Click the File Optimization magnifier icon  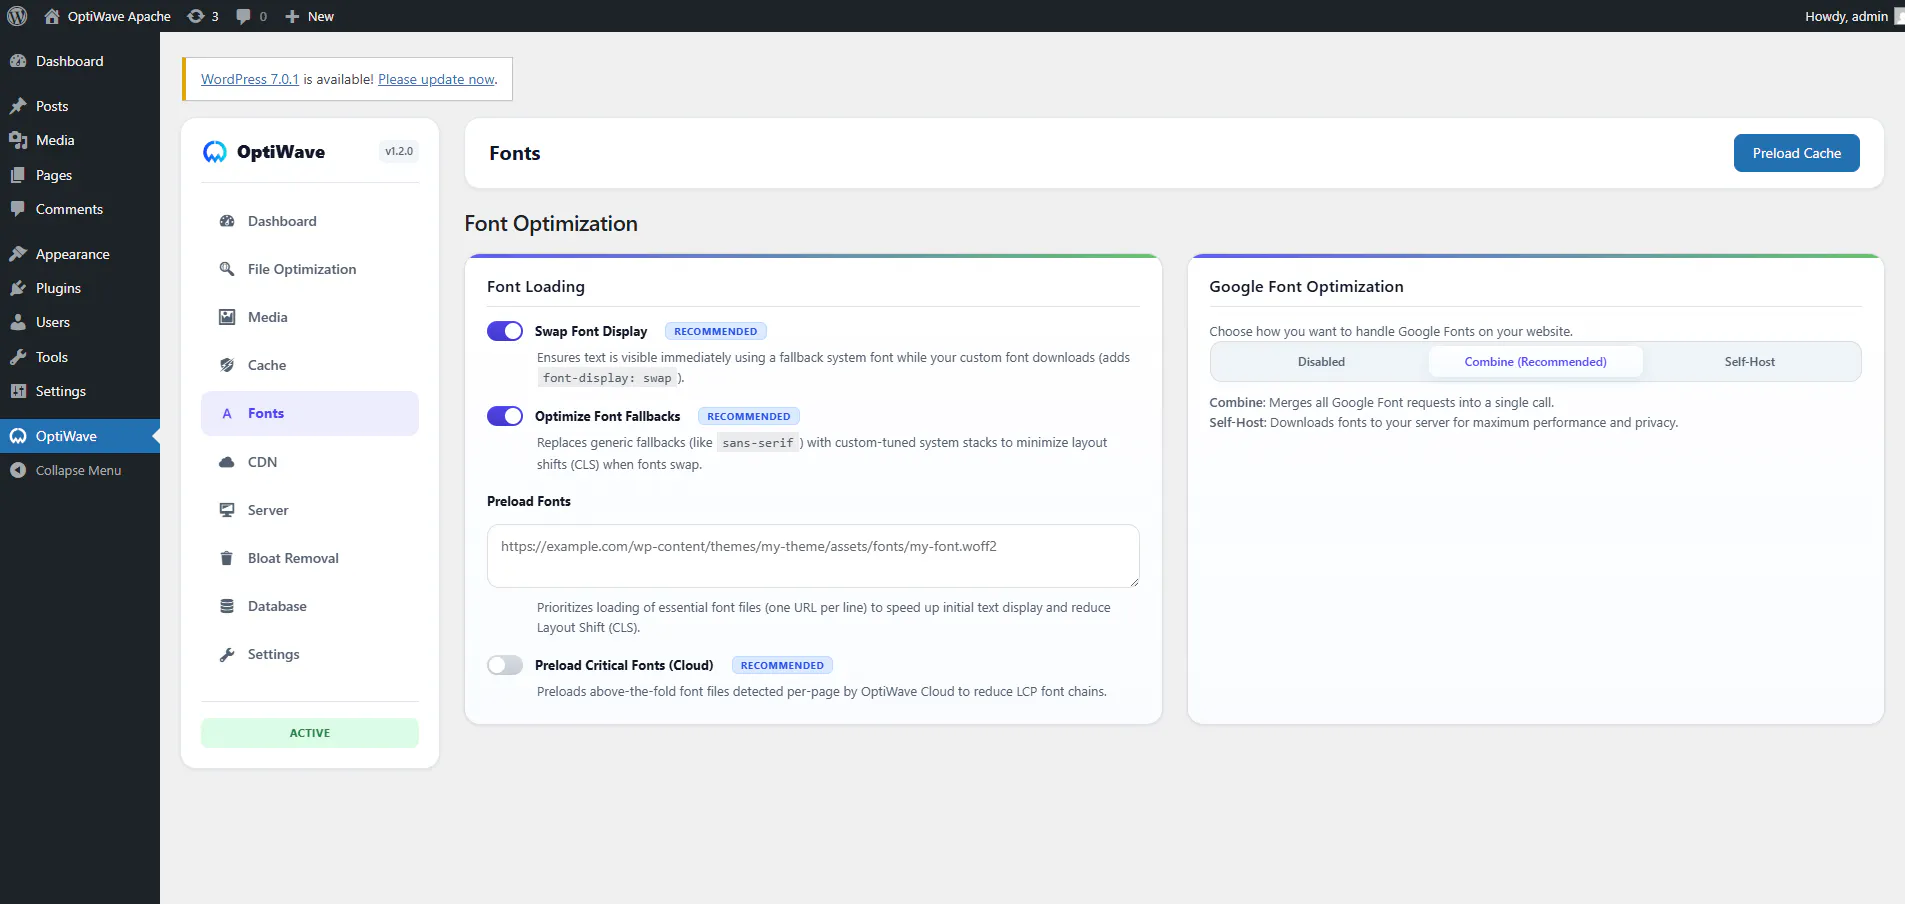click(227, 269)
